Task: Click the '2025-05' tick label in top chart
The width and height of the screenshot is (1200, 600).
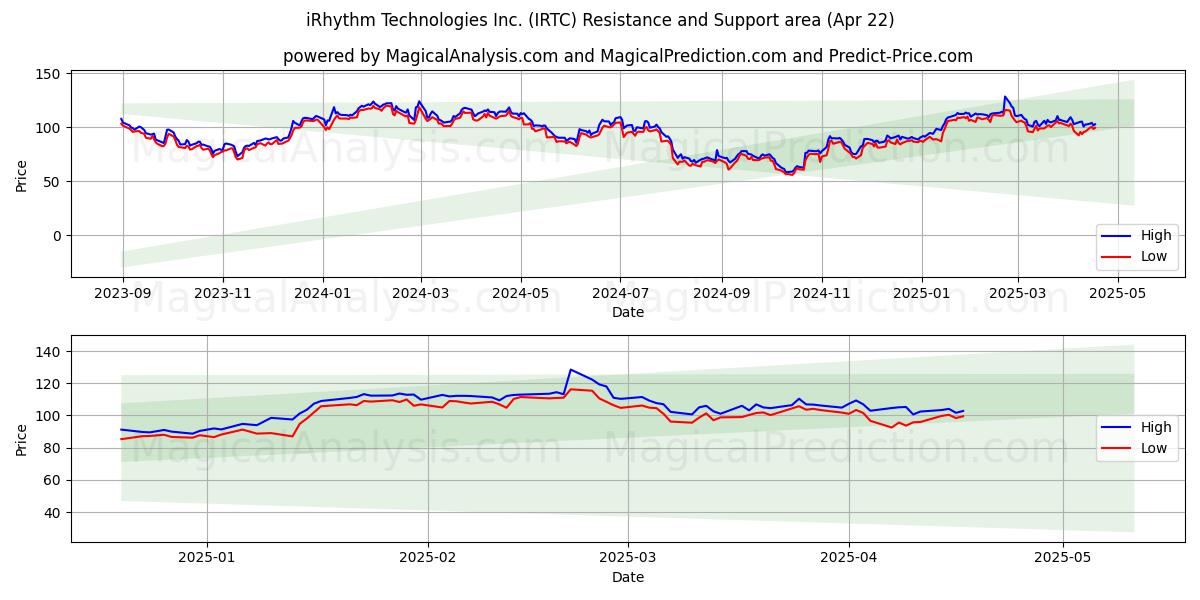Action: 1117,294
